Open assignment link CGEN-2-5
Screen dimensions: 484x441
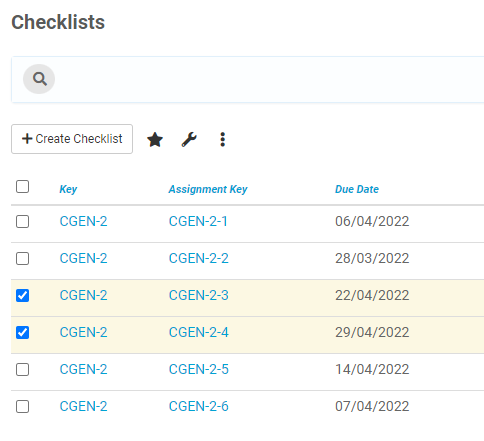(199, 369)
